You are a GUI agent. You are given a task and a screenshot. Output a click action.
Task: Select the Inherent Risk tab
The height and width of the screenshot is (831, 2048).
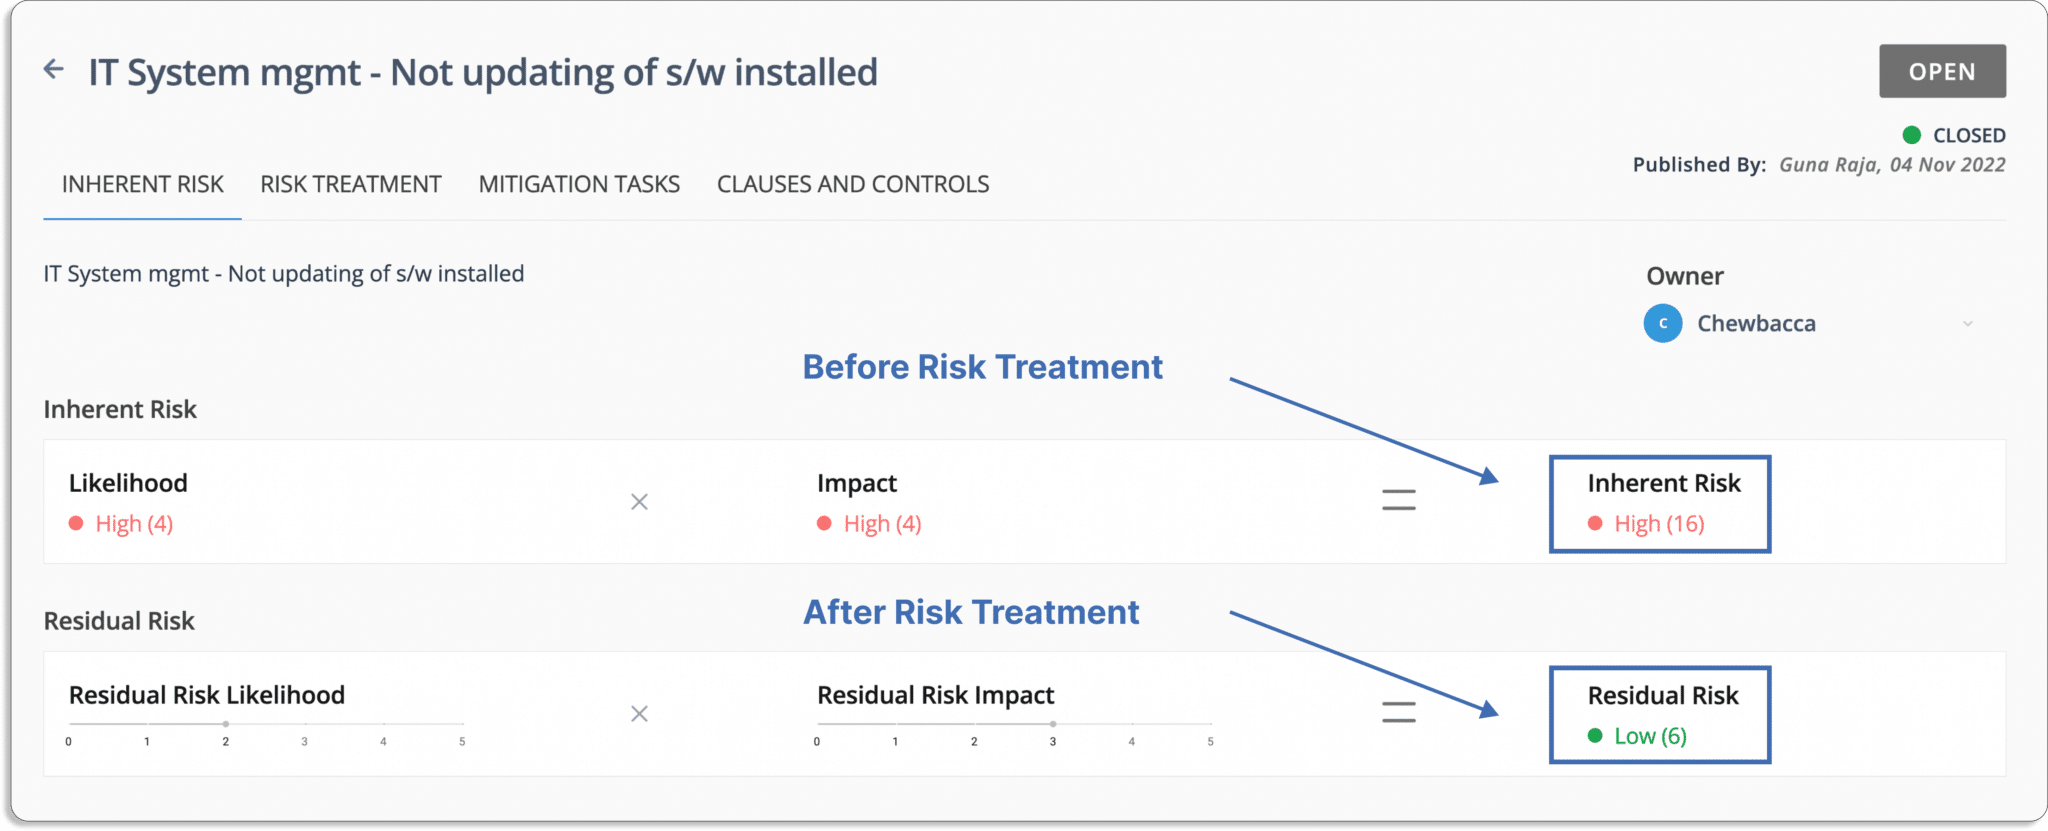point(142,184)
